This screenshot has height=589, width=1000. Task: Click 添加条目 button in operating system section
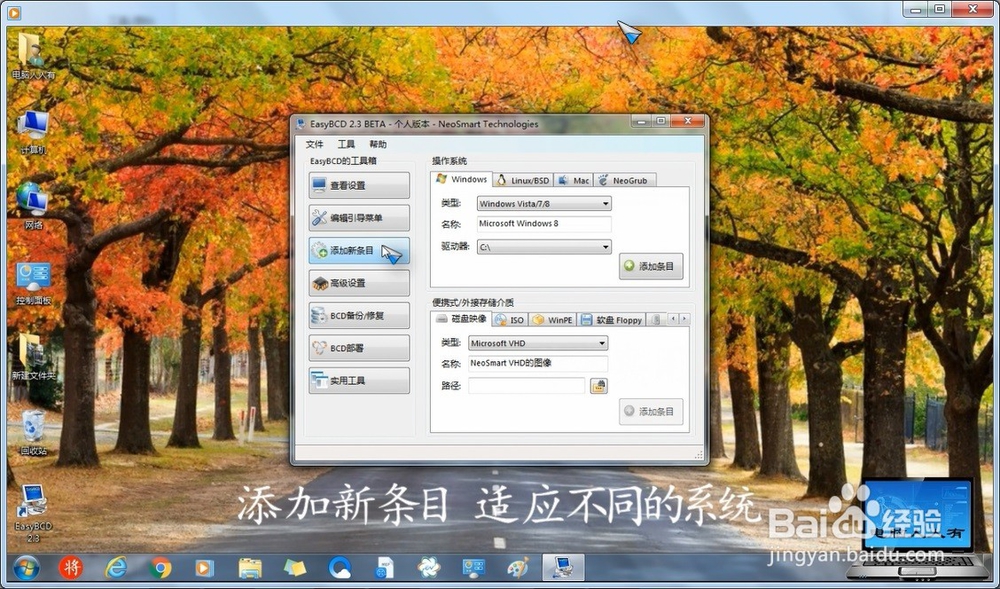(x=651, y=266)
